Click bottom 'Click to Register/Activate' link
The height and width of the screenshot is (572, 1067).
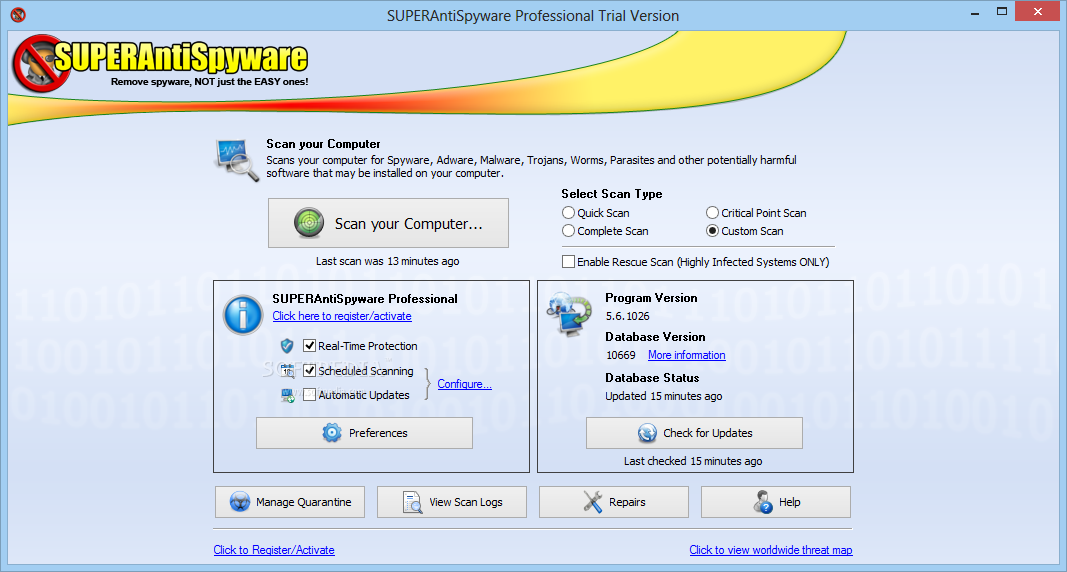[274, 550]
